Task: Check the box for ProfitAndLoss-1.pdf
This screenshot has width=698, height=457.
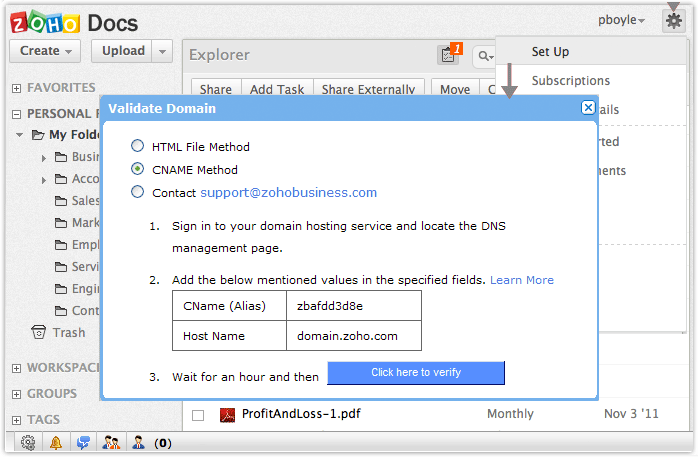Action: point(198,415)
